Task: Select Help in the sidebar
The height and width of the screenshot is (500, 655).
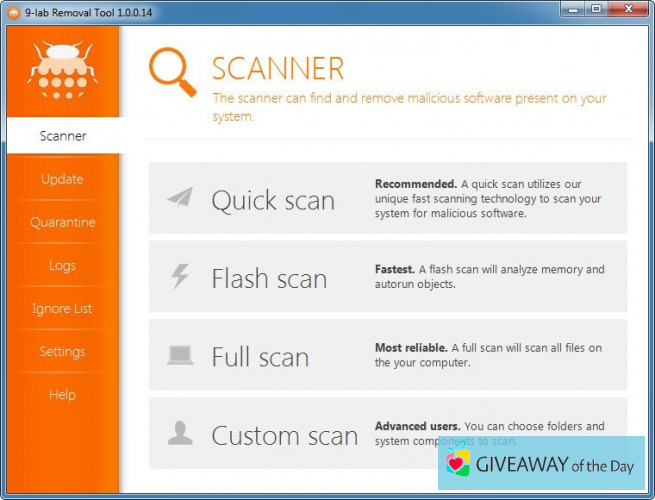Action: [62, 394]
